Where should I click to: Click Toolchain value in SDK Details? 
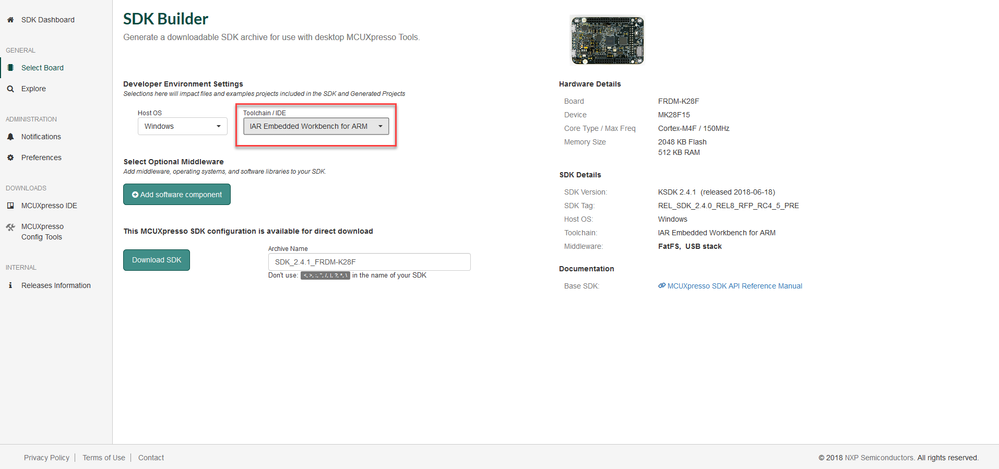717,233
